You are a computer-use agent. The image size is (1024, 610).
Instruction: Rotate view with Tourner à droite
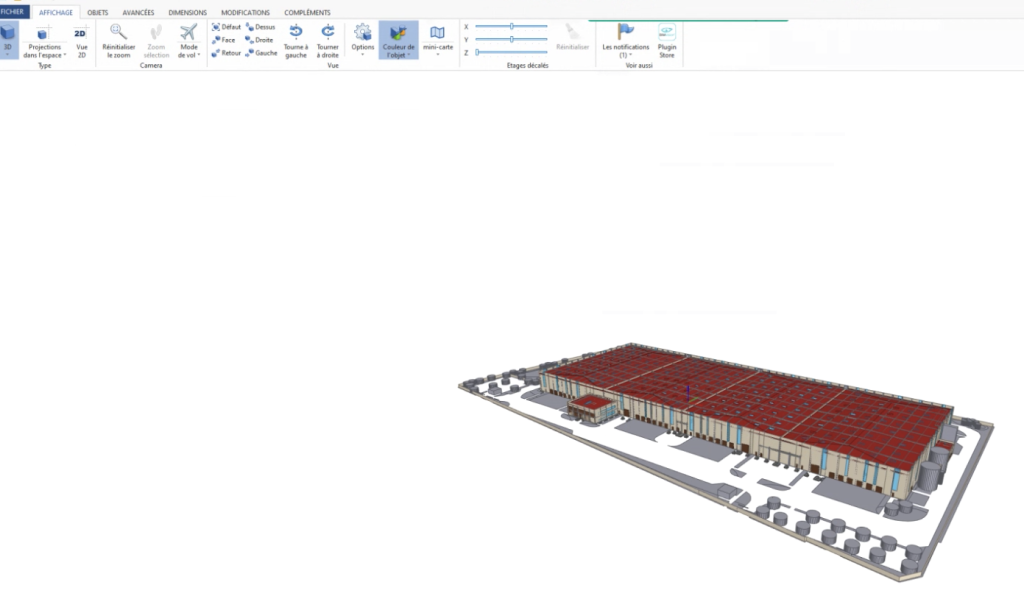327,33
